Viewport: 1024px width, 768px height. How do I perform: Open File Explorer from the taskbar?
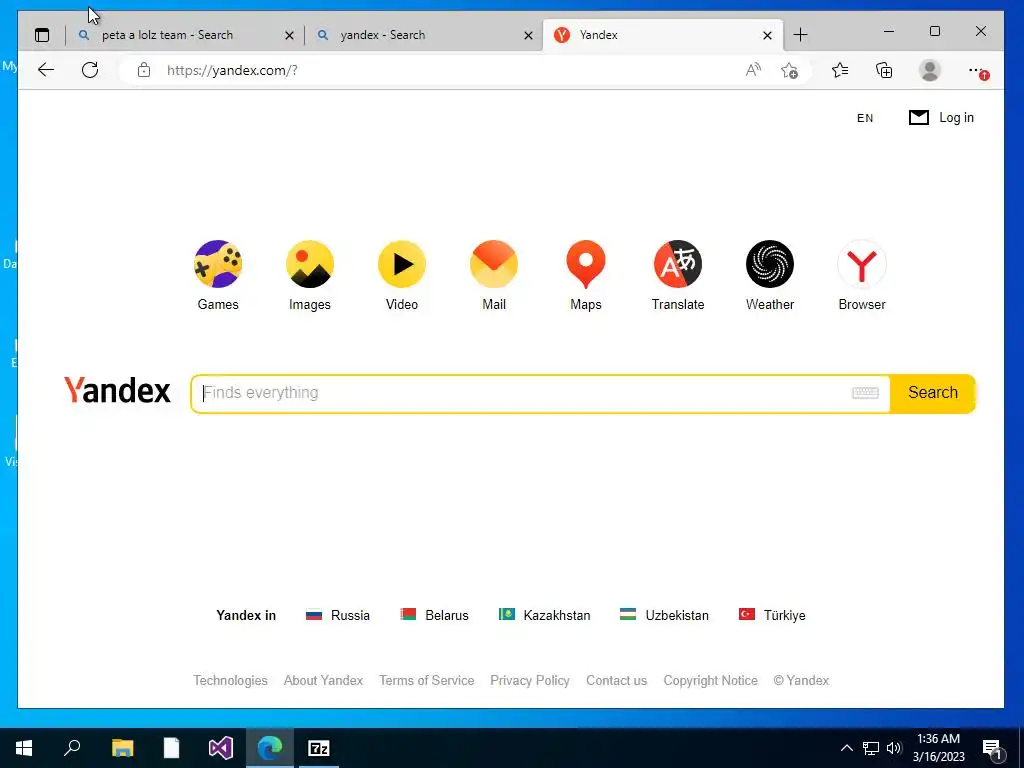pyautogui.click(x=122, y=748)
